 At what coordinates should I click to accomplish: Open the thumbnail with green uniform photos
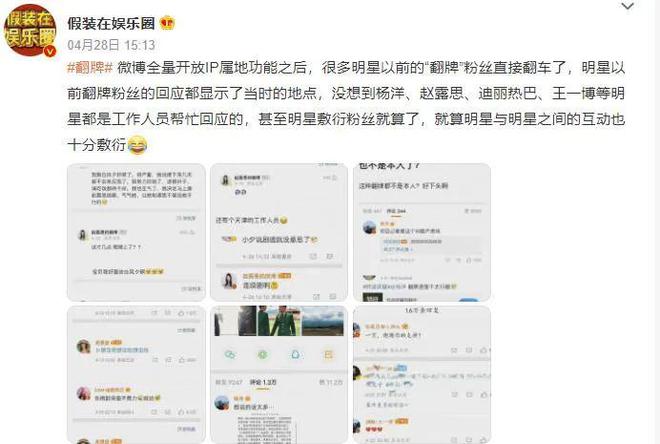point(279,375)
